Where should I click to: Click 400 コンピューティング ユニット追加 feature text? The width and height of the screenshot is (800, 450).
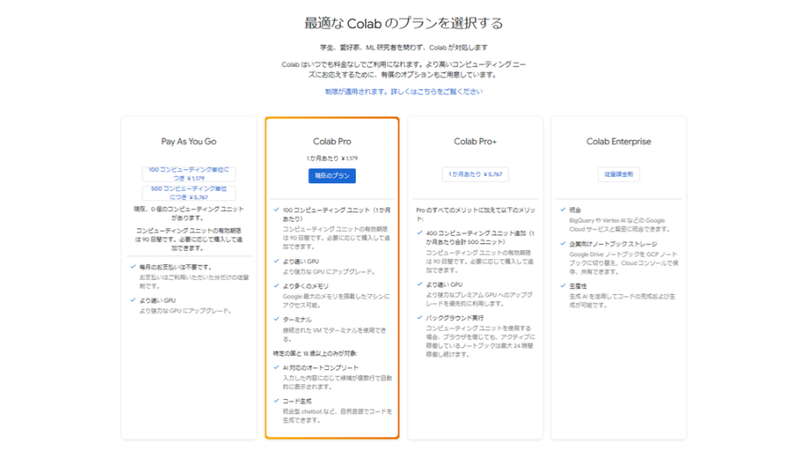point(480,237)
